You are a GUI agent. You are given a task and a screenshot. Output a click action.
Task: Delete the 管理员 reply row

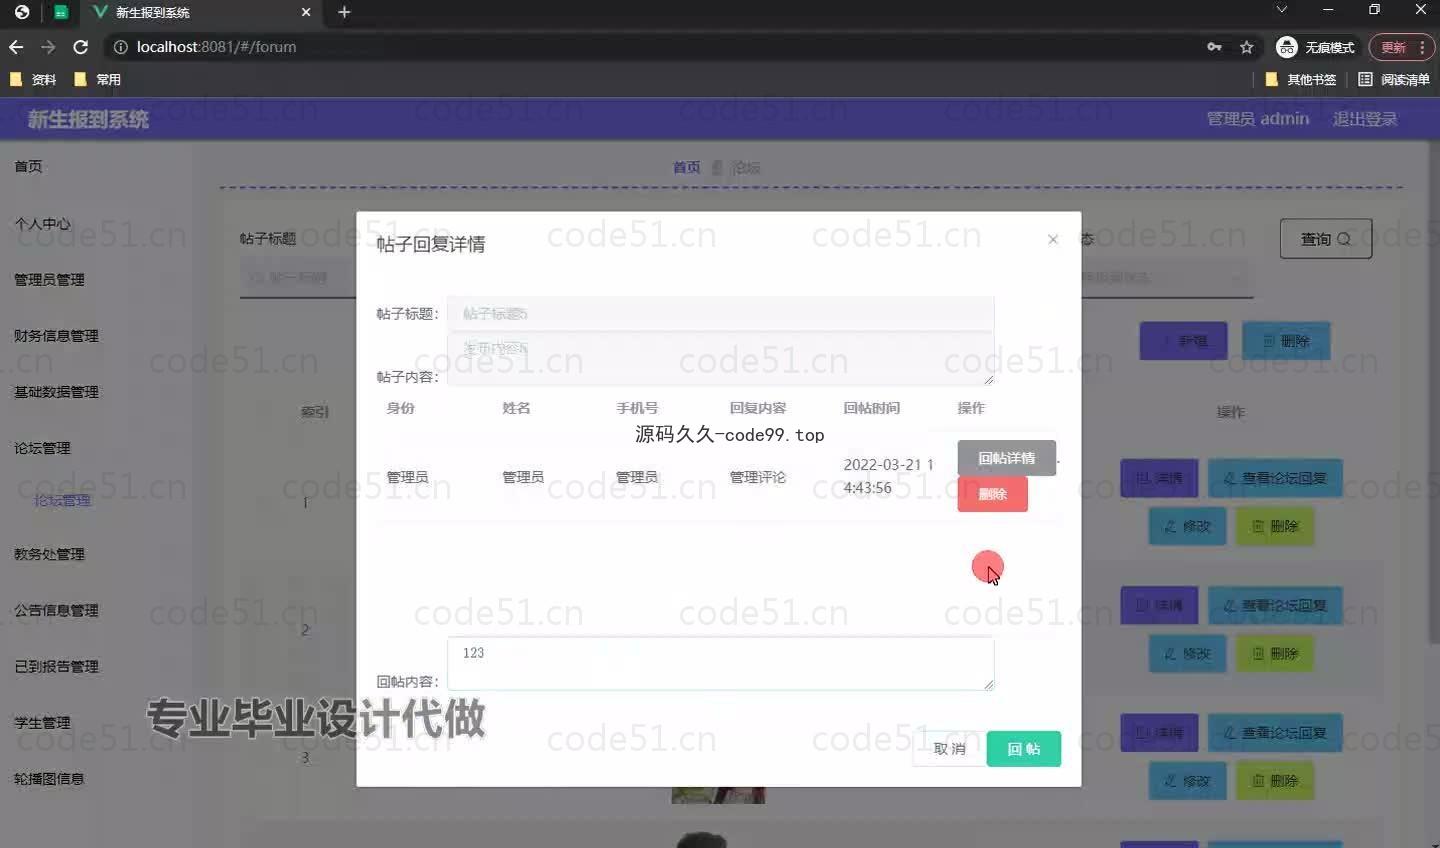coord(992,494)
